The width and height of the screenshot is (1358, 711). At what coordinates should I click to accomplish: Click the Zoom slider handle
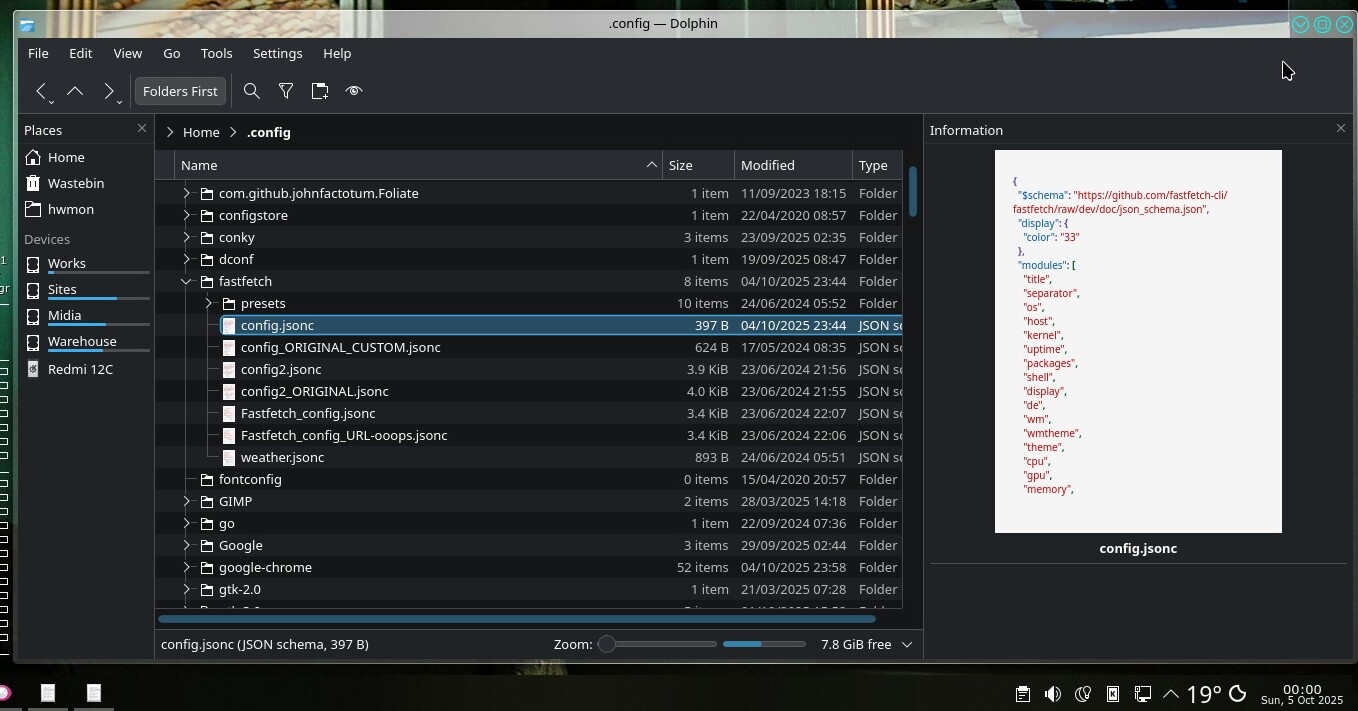pos(606,645)
